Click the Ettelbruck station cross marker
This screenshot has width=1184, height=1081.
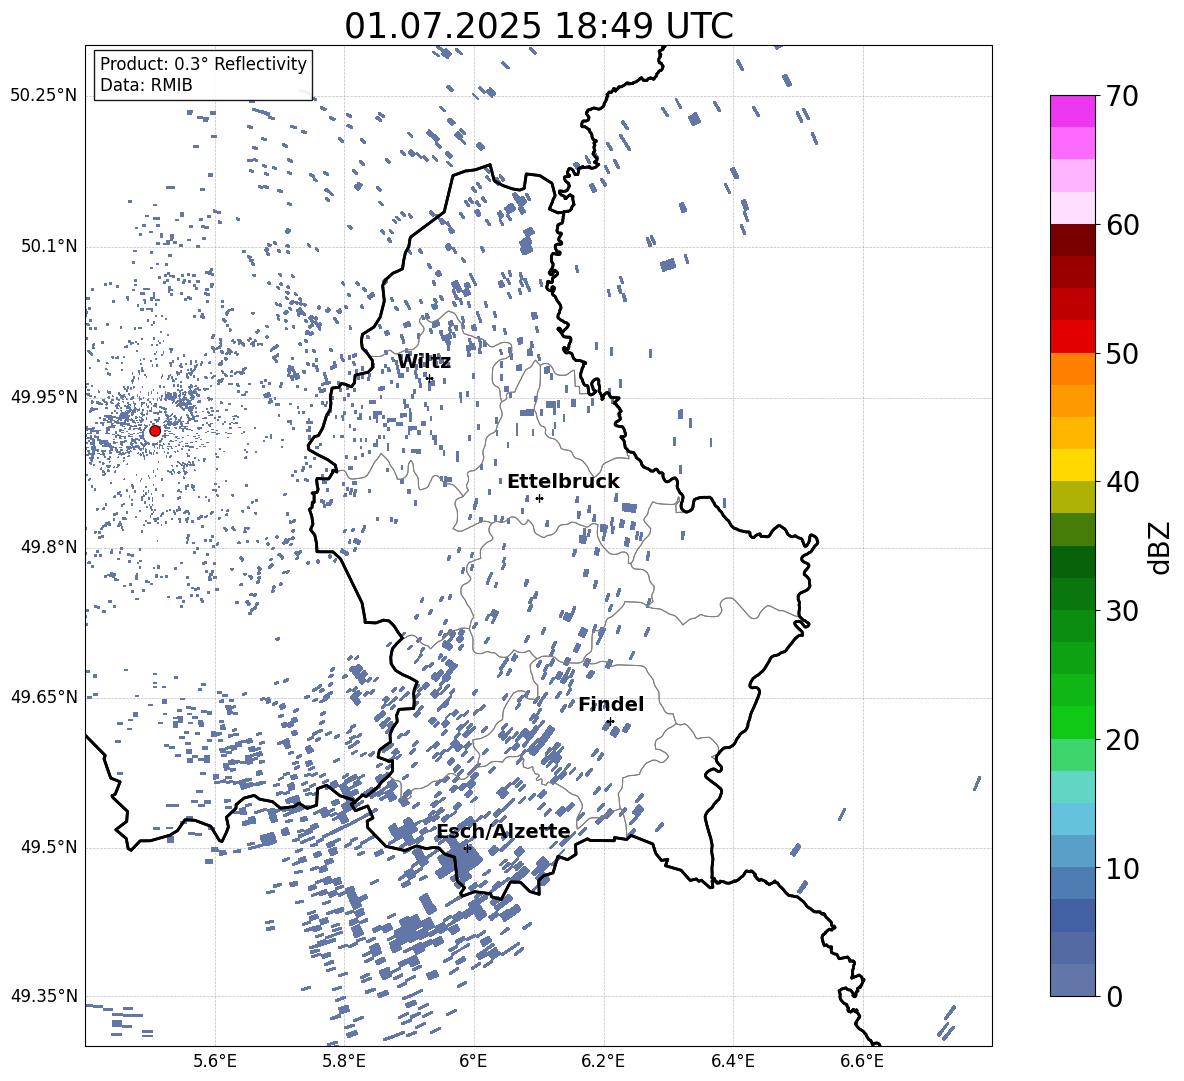pos(539,498)
